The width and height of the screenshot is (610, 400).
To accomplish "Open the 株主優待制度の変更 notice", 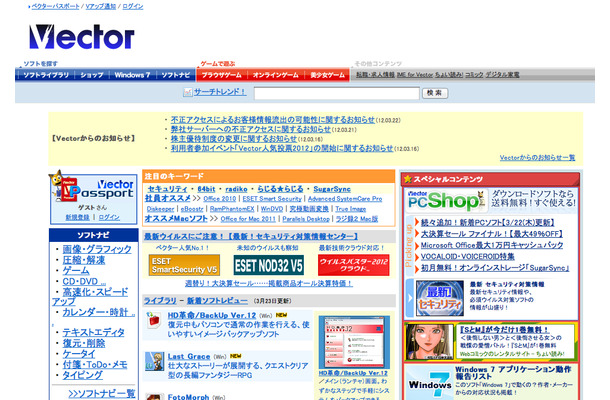I will (233, 139).
